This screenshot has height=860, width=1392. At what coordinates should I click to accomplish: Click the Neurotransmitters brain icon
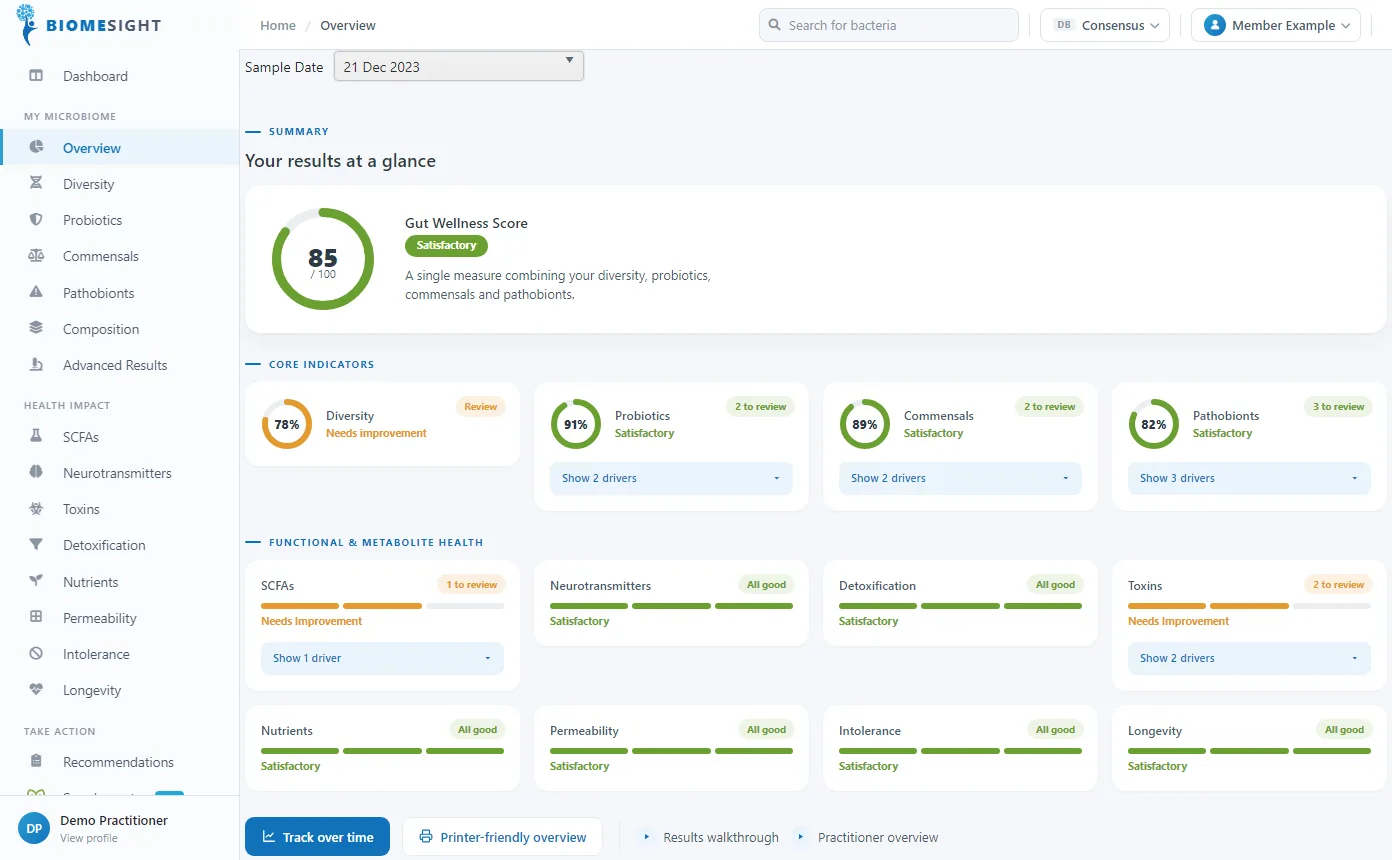coord(36,473)
